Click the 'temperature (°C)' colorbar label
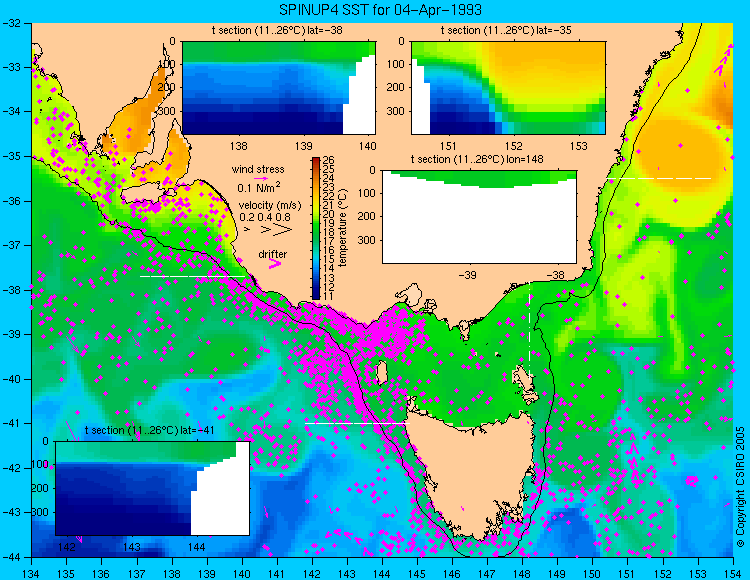 click(x=342, y=228)
